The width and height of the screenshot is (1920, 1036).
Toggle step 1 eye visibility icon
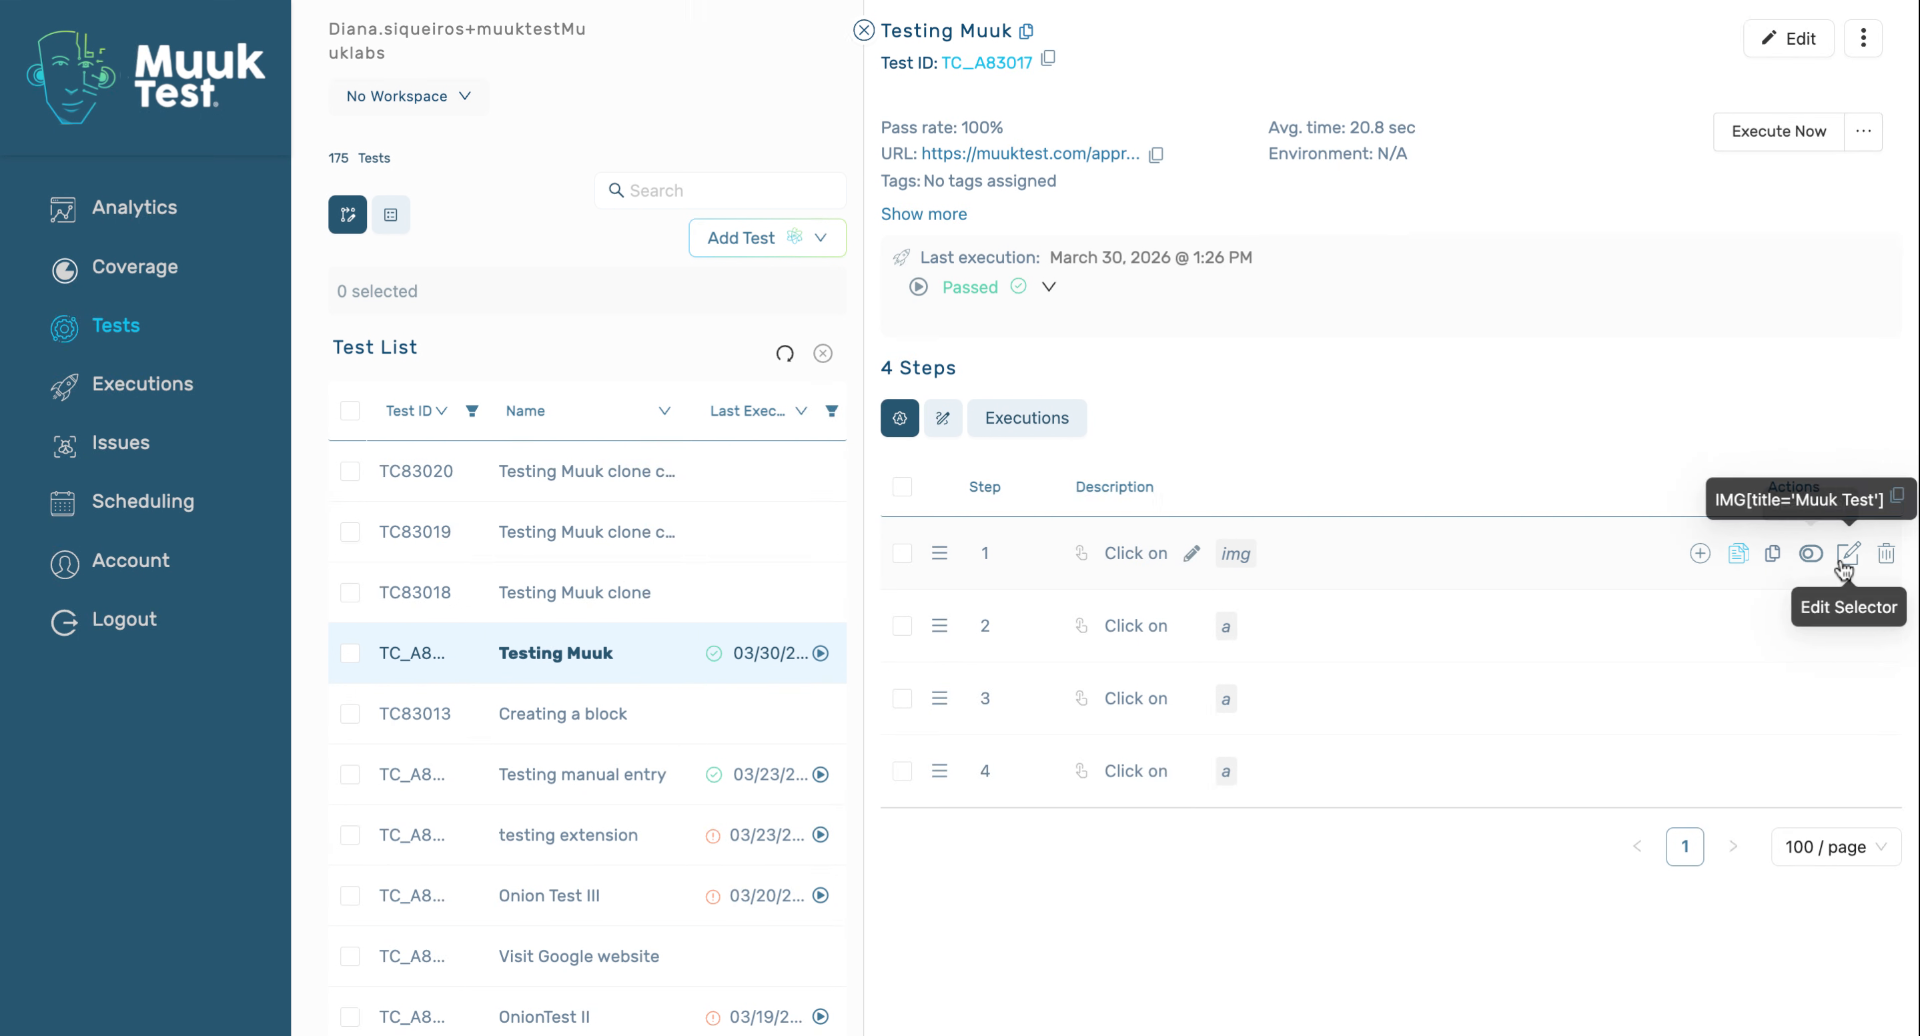tap(1811, 553)
